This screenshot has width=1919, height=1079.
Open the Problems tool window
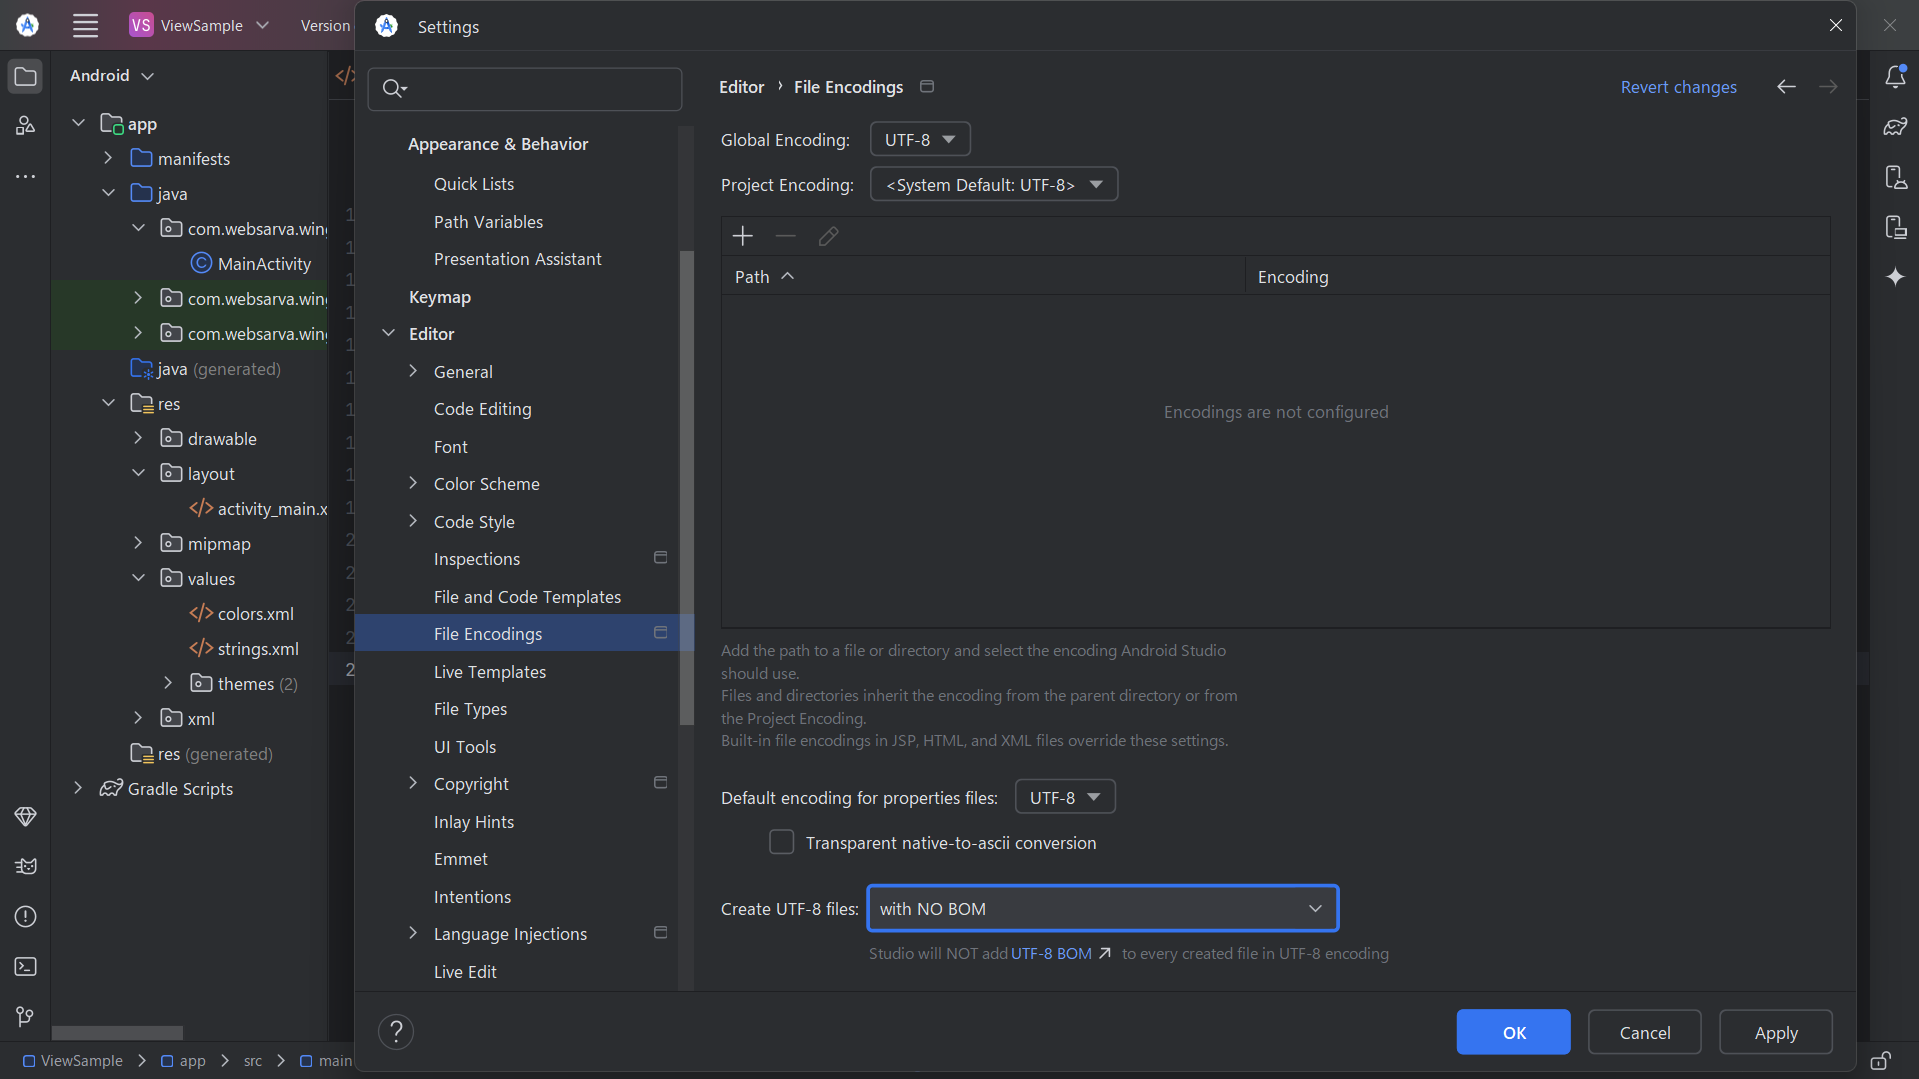[25, 917]
